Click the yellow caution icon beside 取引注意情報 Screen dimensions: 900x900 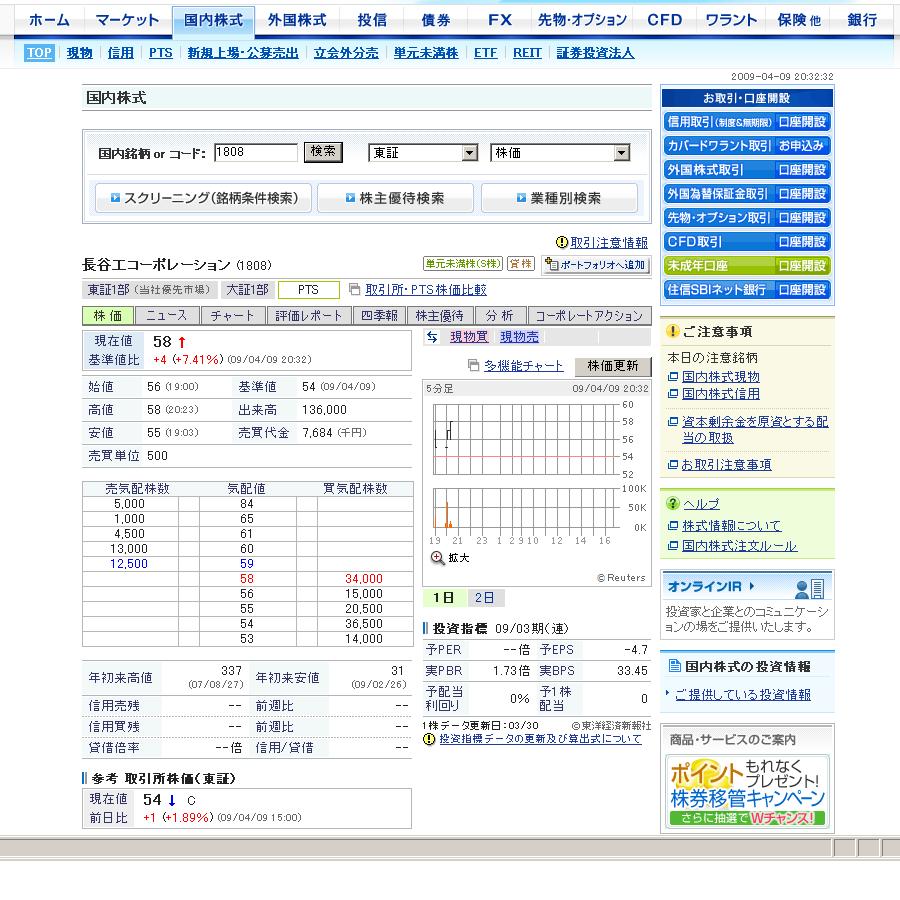pyautogui.click(x=562, y=242)
